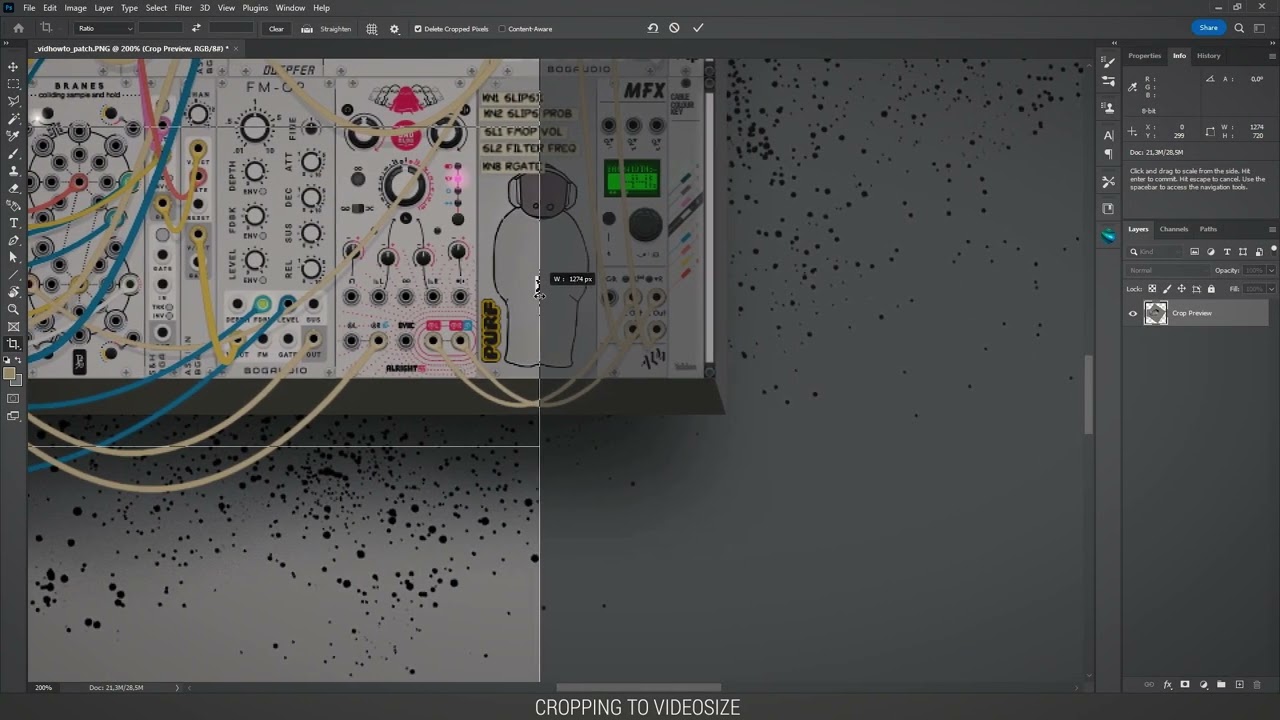Click the Straighten button
This screenshot has width=1280, height=720.
[x=327, y=29]
